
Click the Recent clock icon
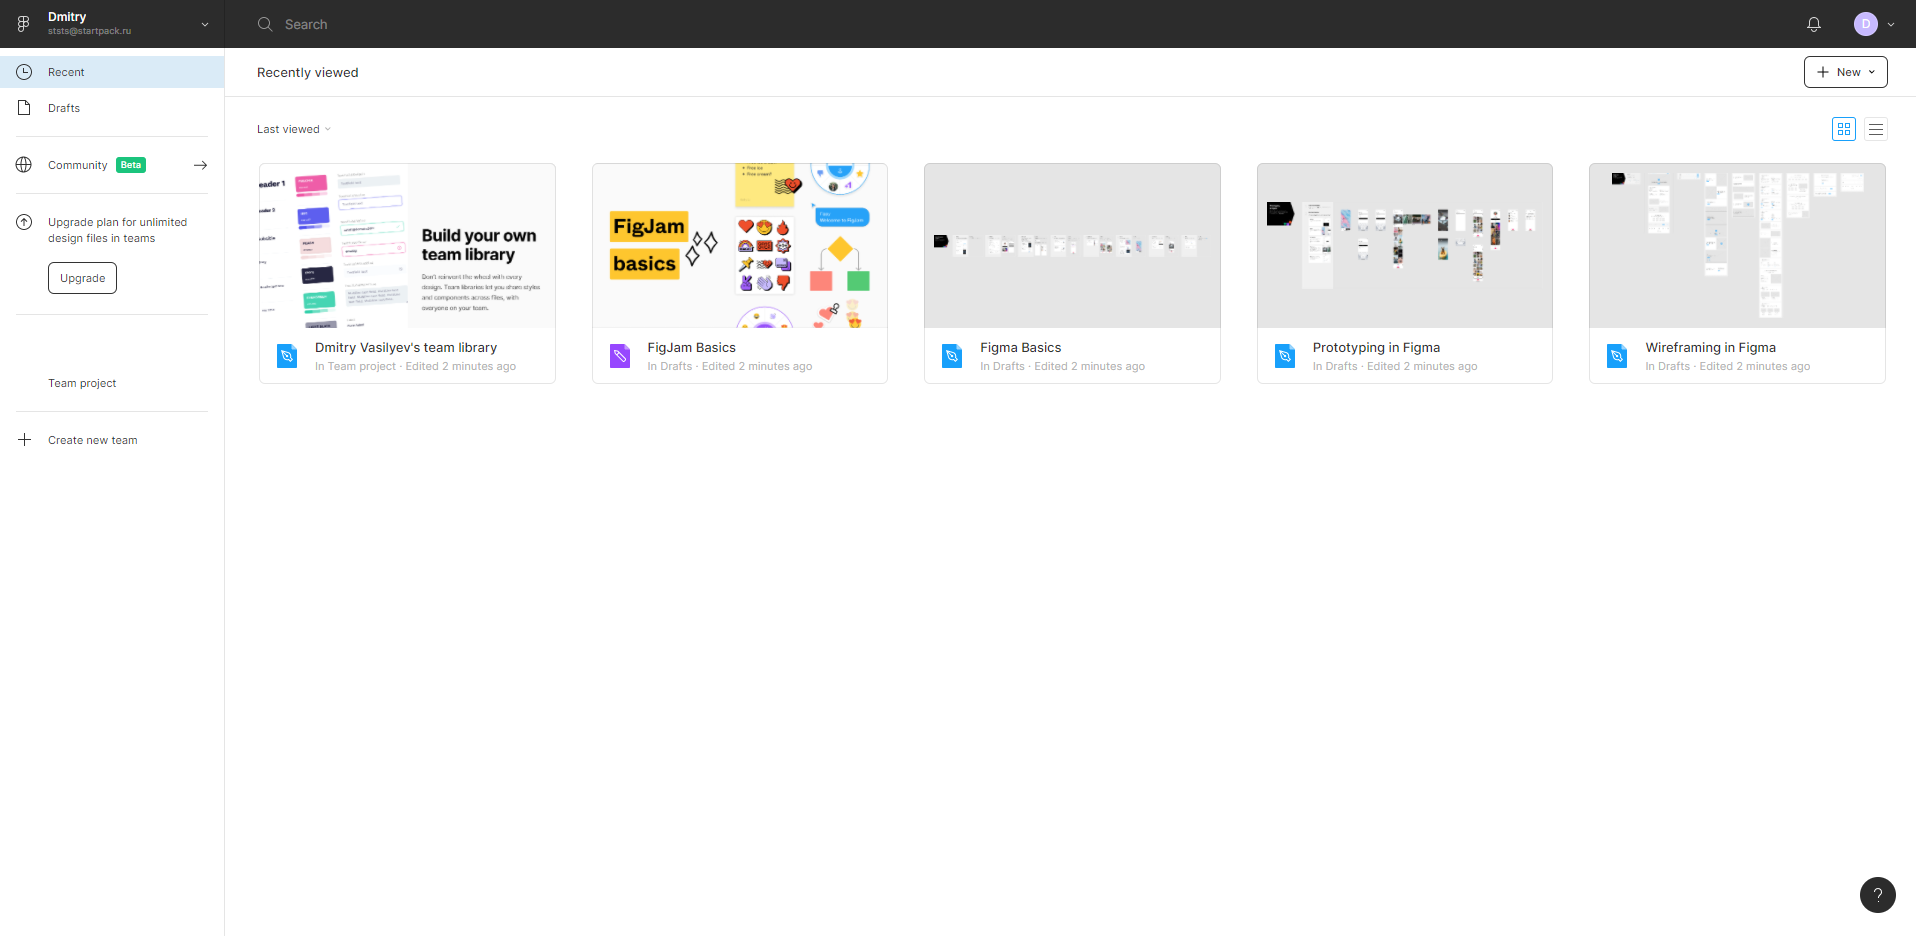pyautogui.click(x=24, y=72)
